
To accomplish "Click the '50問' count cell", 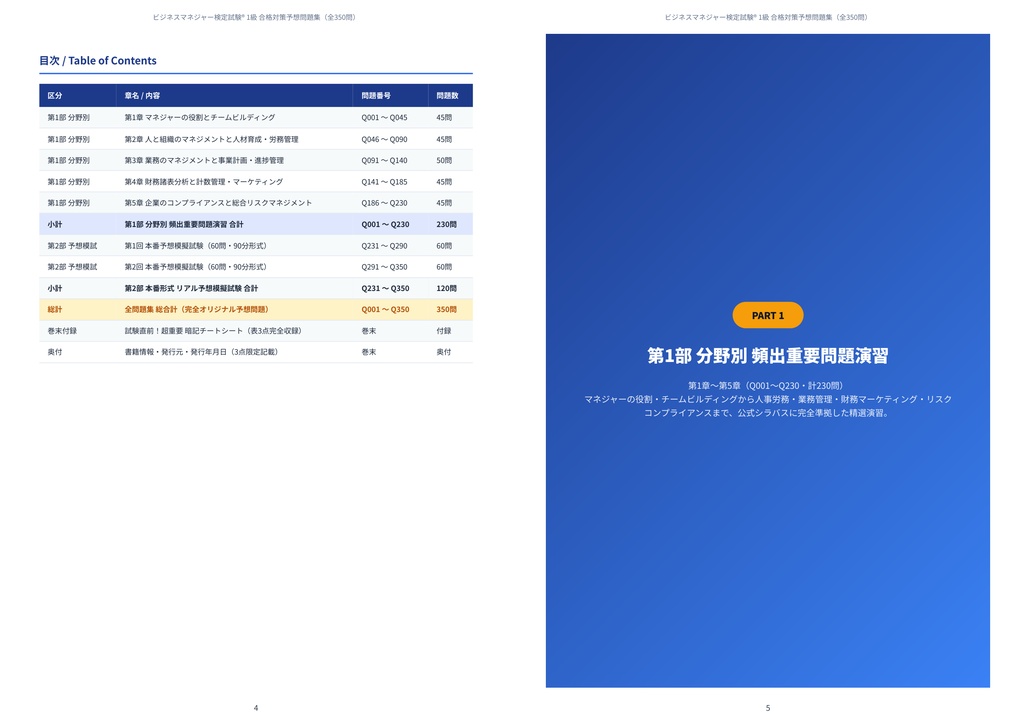I will (444, 160).
